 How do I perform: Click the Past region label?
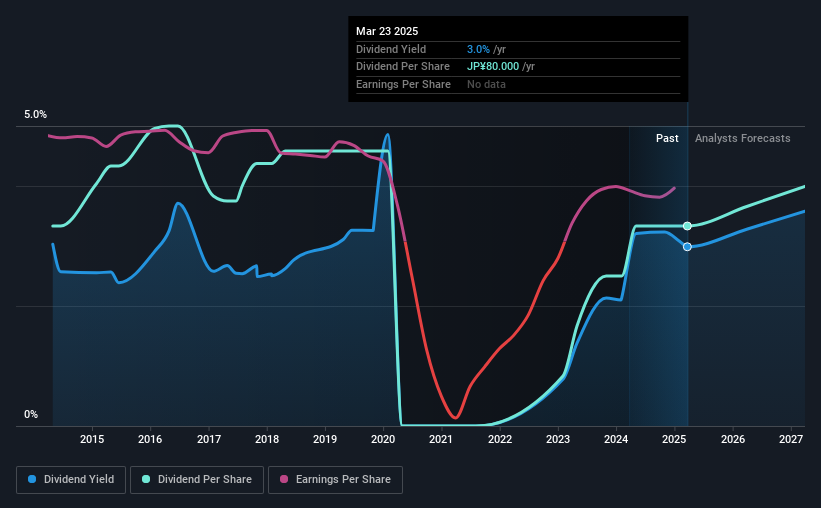coord(667,138)
